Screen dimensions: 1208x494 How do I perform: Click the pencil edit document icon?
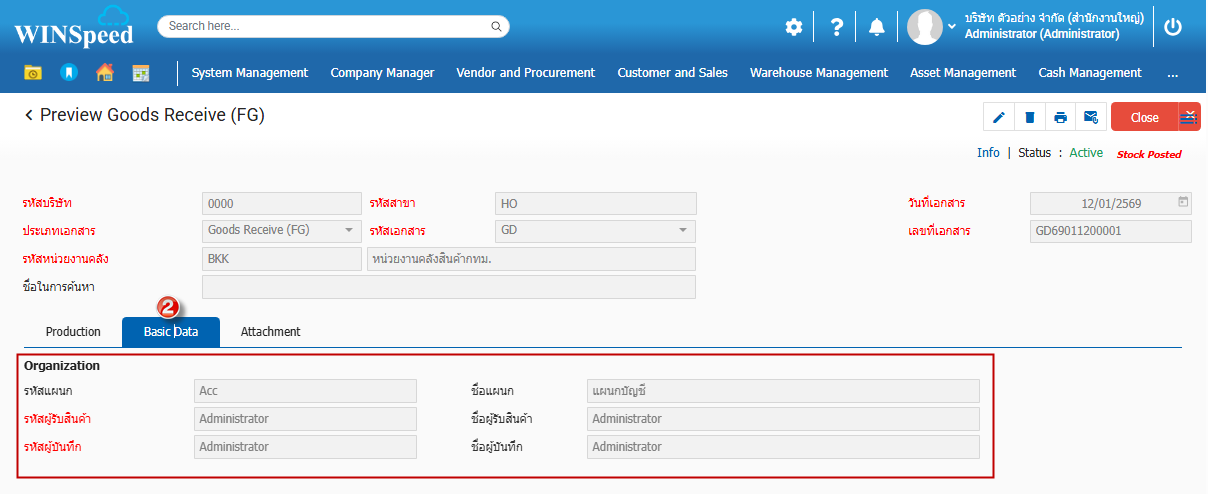click(x=998, y=118)
